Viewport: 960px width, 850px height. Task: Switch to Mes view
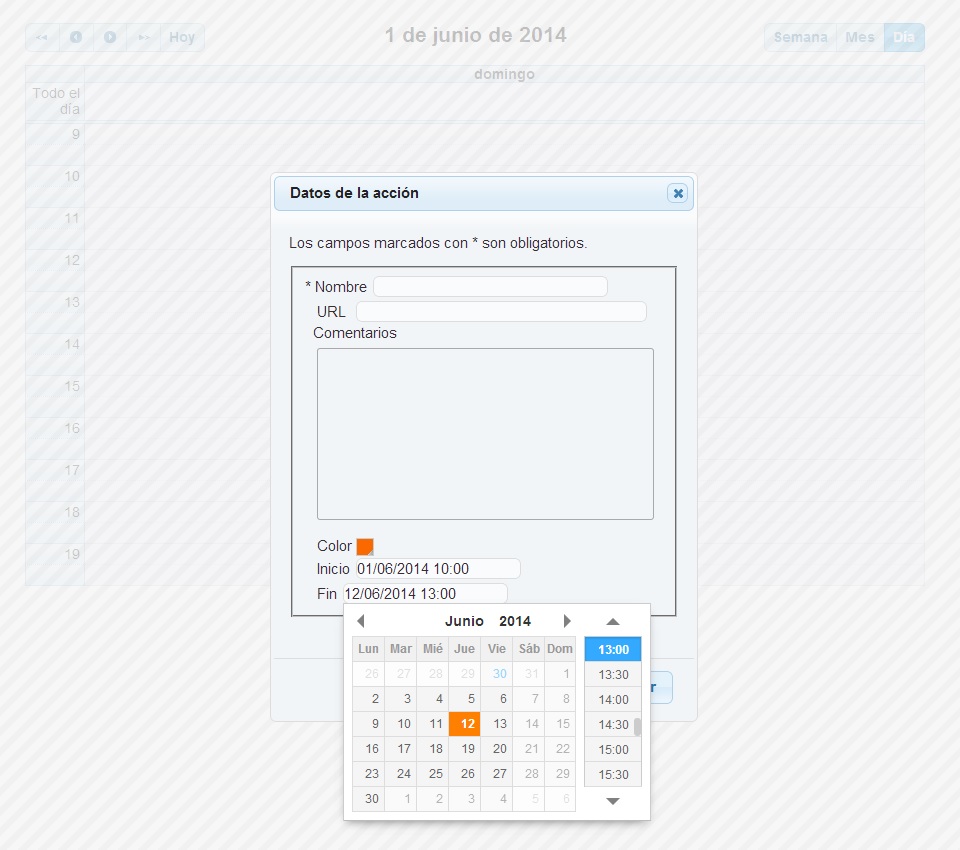click(x=860, y=37)
